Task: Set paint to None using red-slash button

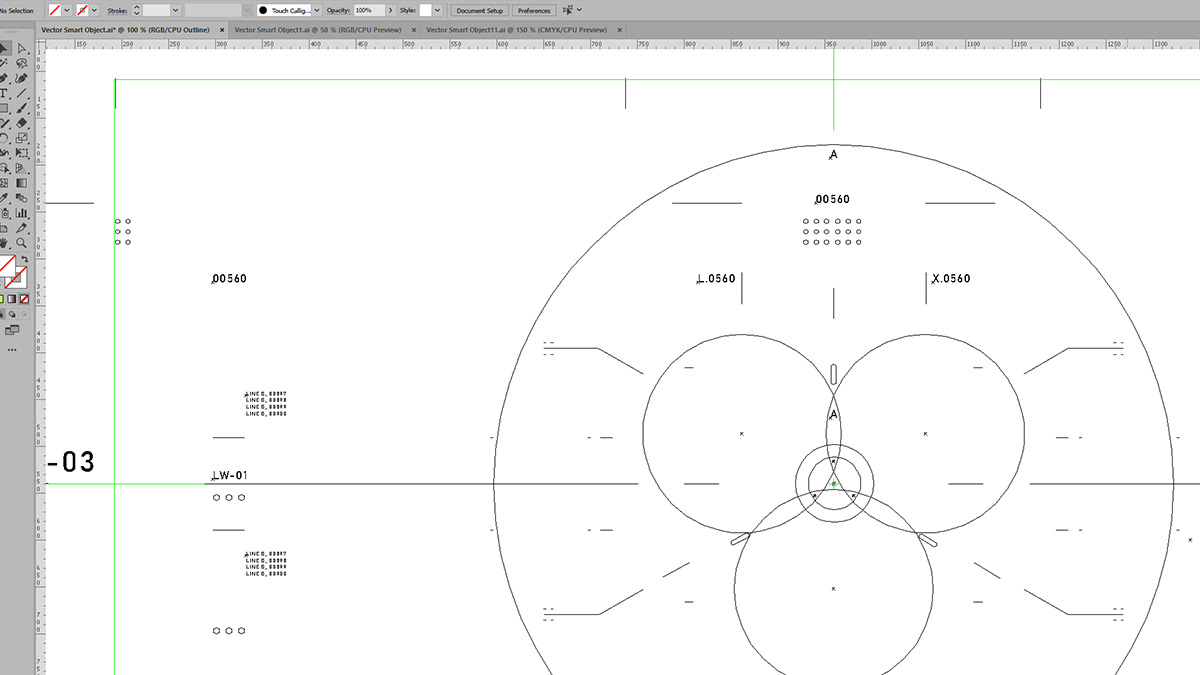Action: point(24,300)
